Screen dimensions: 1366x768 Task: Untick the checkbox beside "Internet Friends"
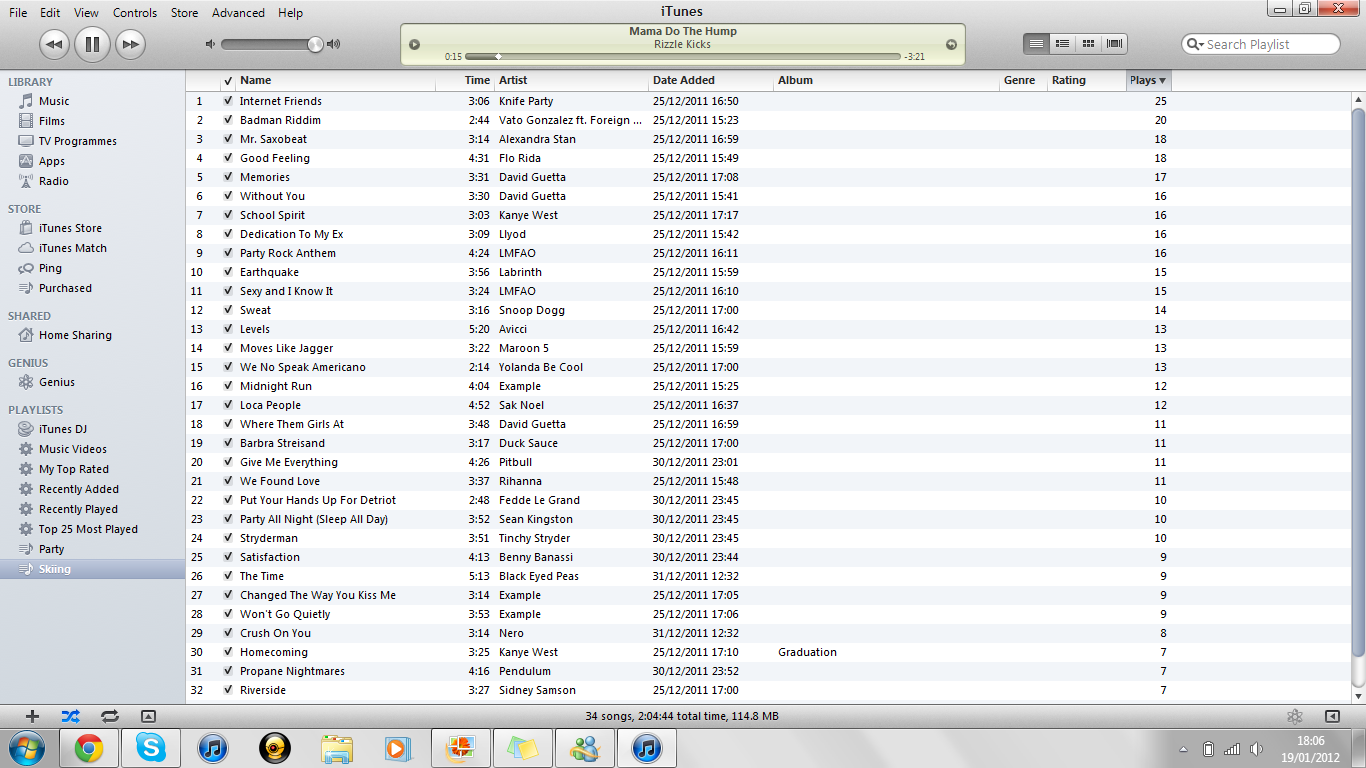tap(228, 101)
